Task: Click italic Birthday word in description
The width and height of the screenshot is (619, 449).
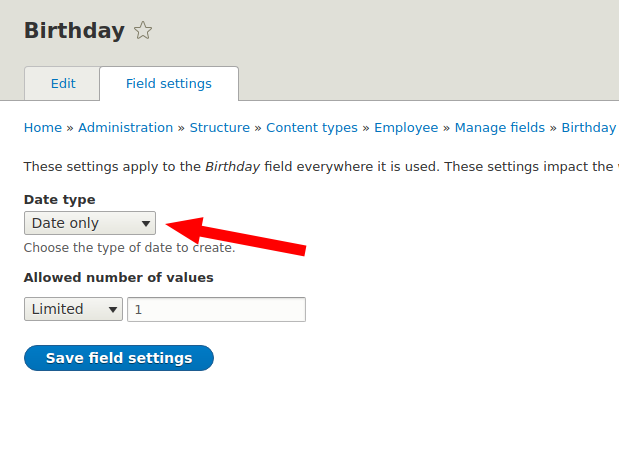Action: click(233, 167)
